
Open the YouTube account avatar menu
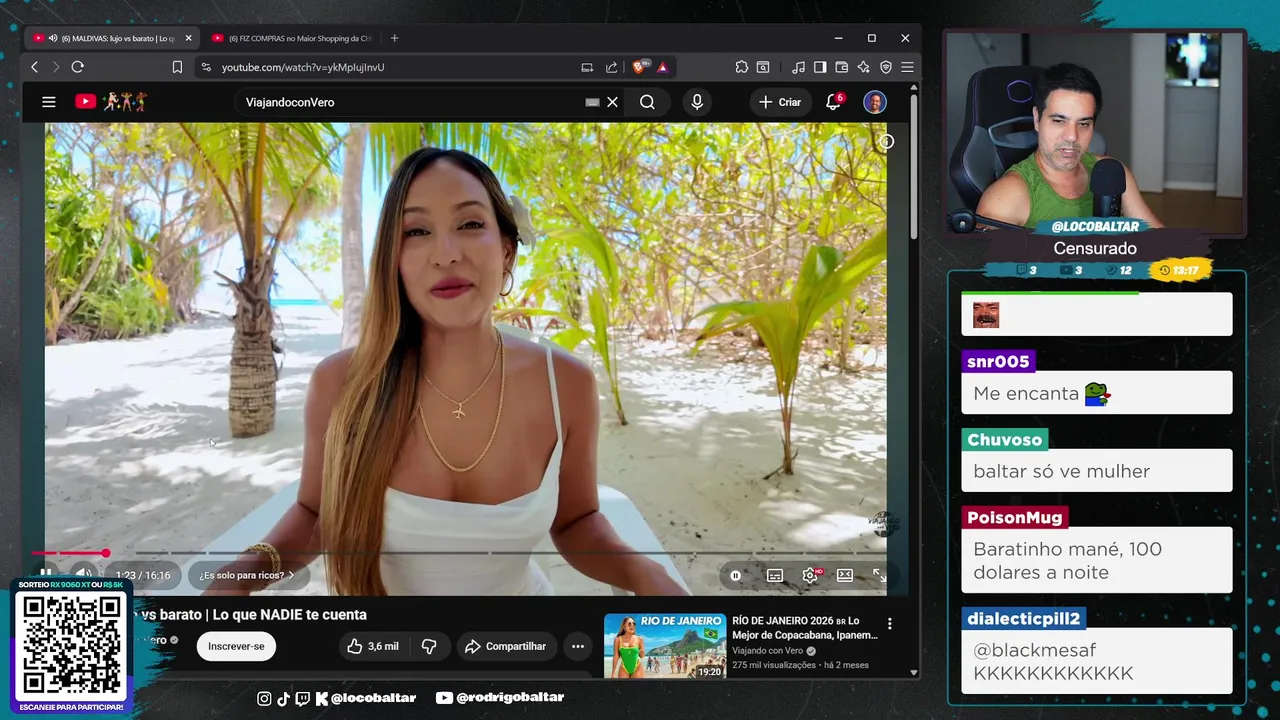coord(875,102)
